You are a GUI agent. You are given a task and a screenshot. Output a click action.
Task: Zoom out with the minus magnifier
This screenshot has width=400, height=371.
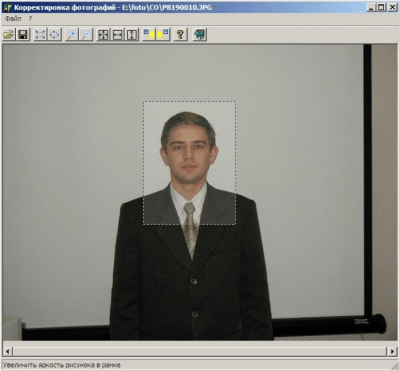click(86, 34)
